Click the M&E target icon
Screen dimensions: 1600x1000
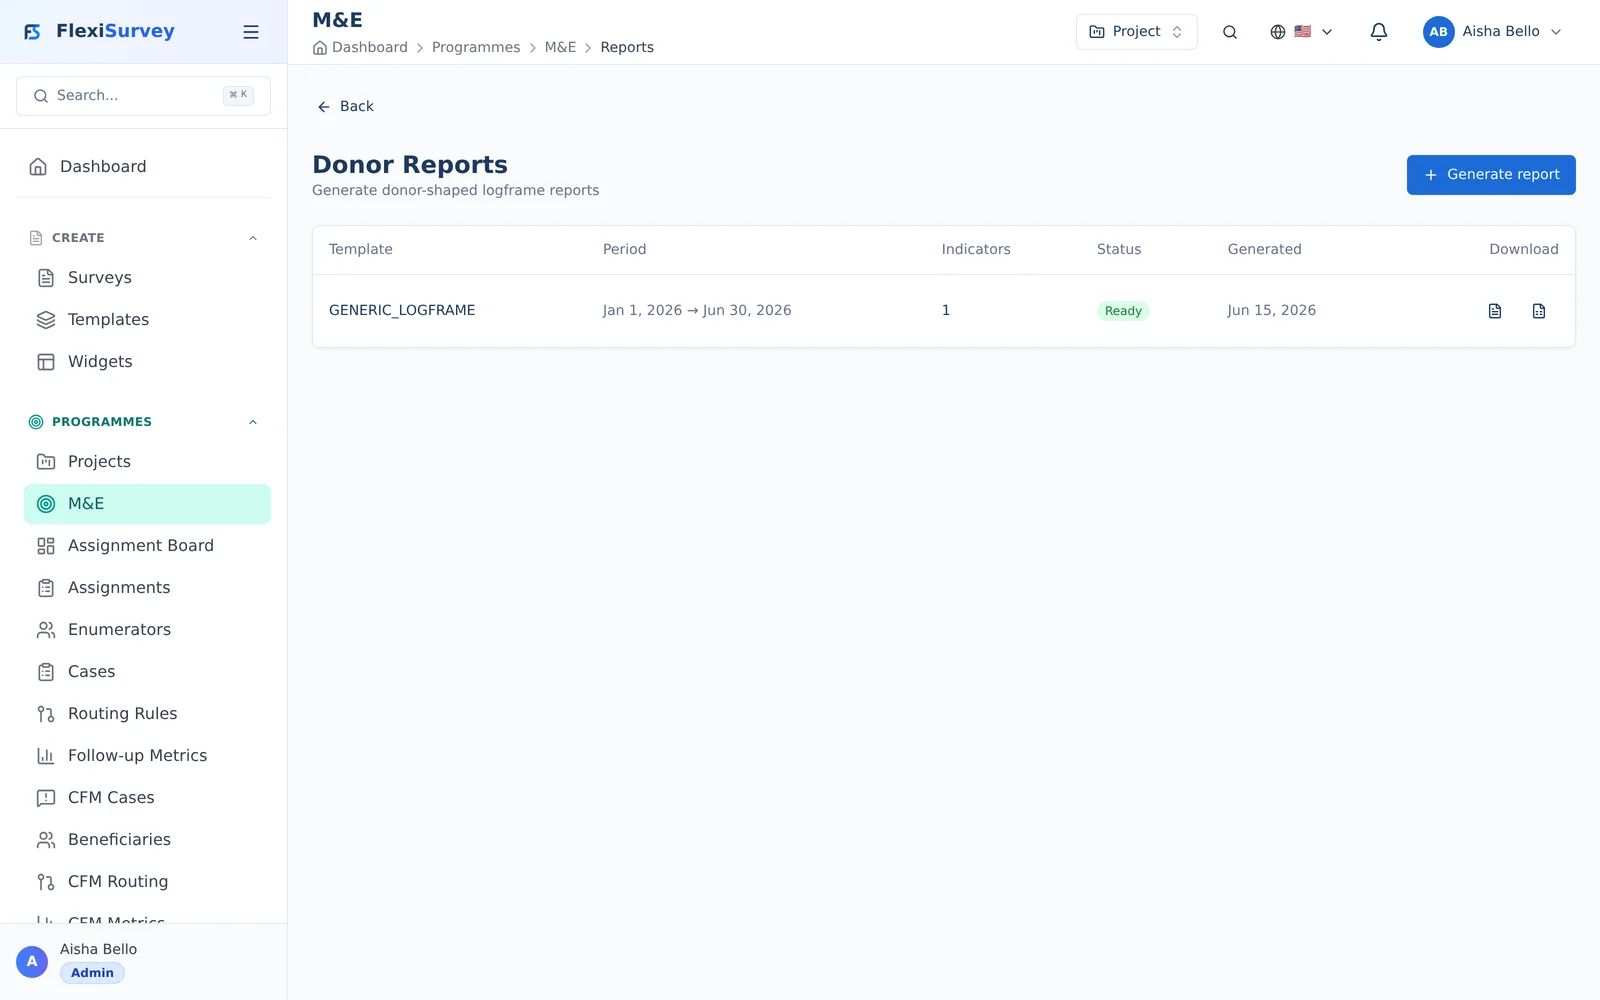pos(46,504)
